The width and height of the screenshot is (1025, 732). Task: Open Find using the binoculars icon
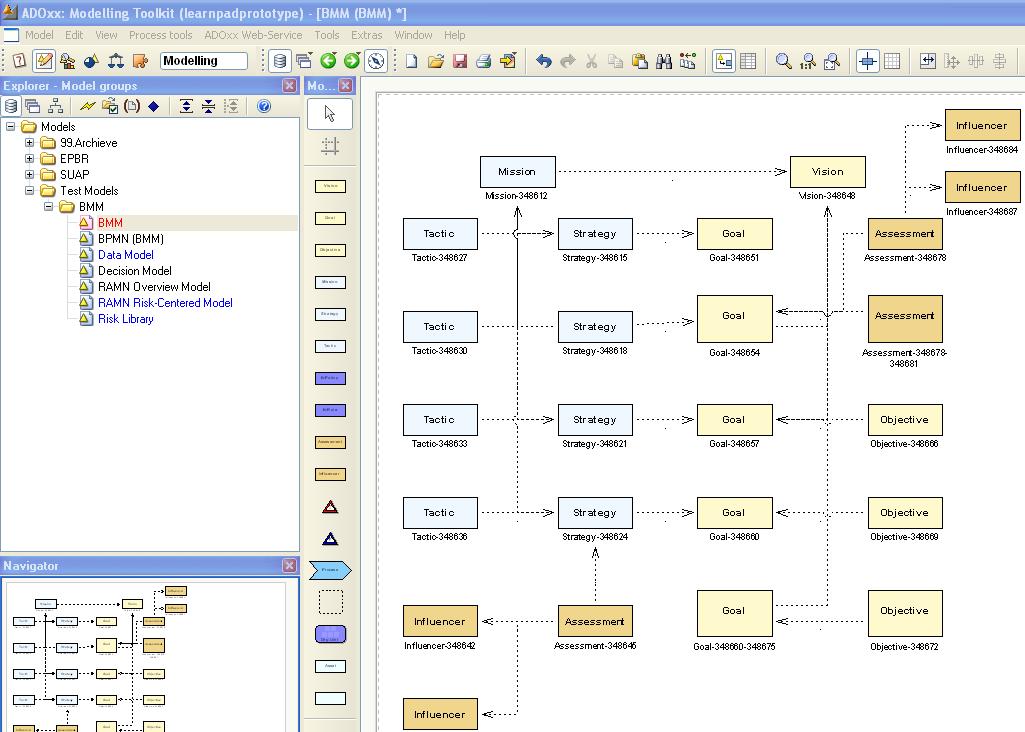click(x=664, y=61)
